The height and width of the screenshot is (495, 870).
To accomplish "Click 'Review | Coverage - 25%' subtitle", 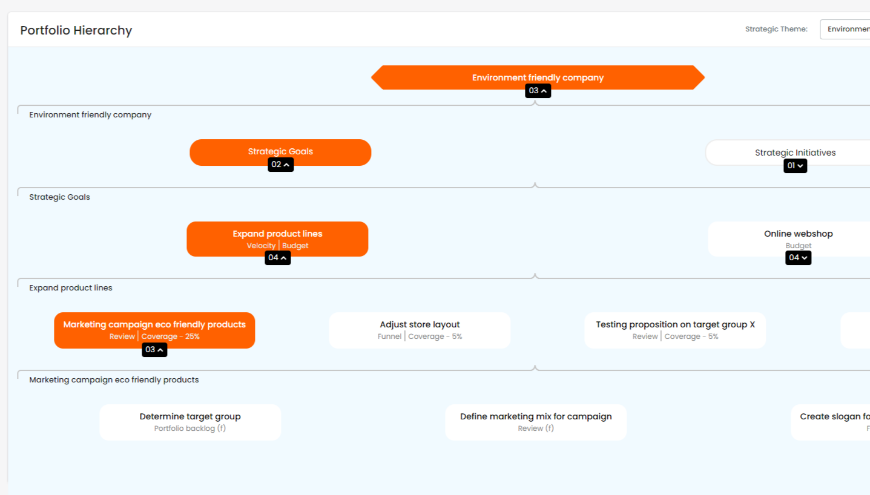I will [154, 336].
